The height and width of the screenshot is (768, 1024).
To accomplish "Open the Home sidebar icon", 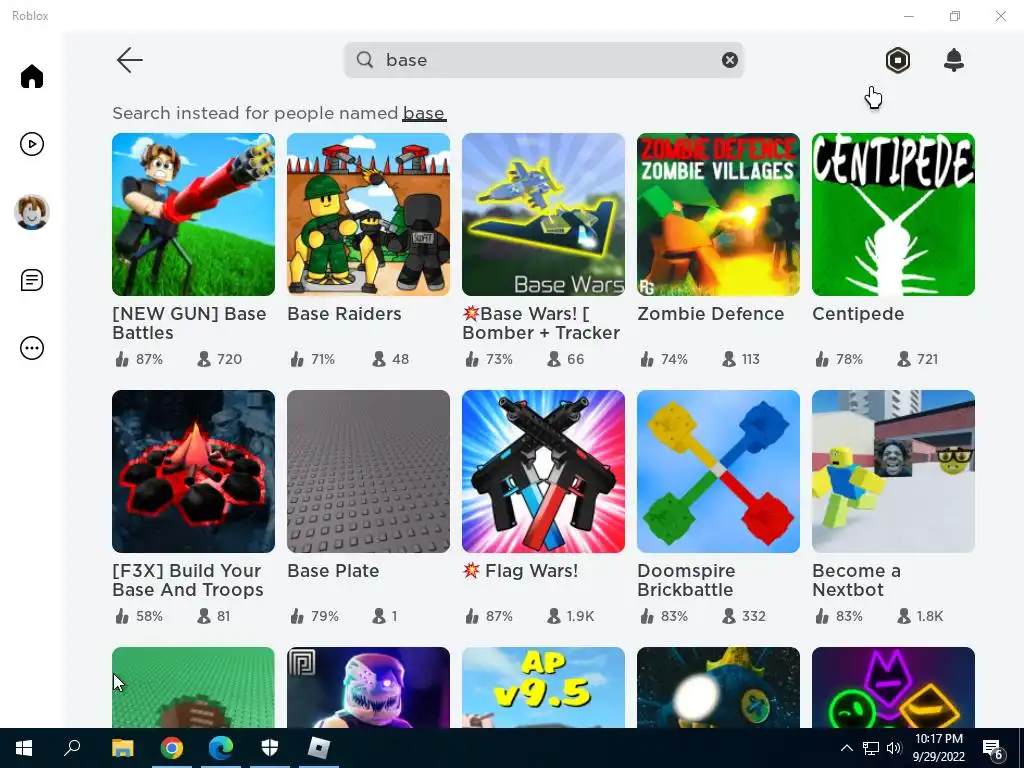I will click(x=31, y=76).
